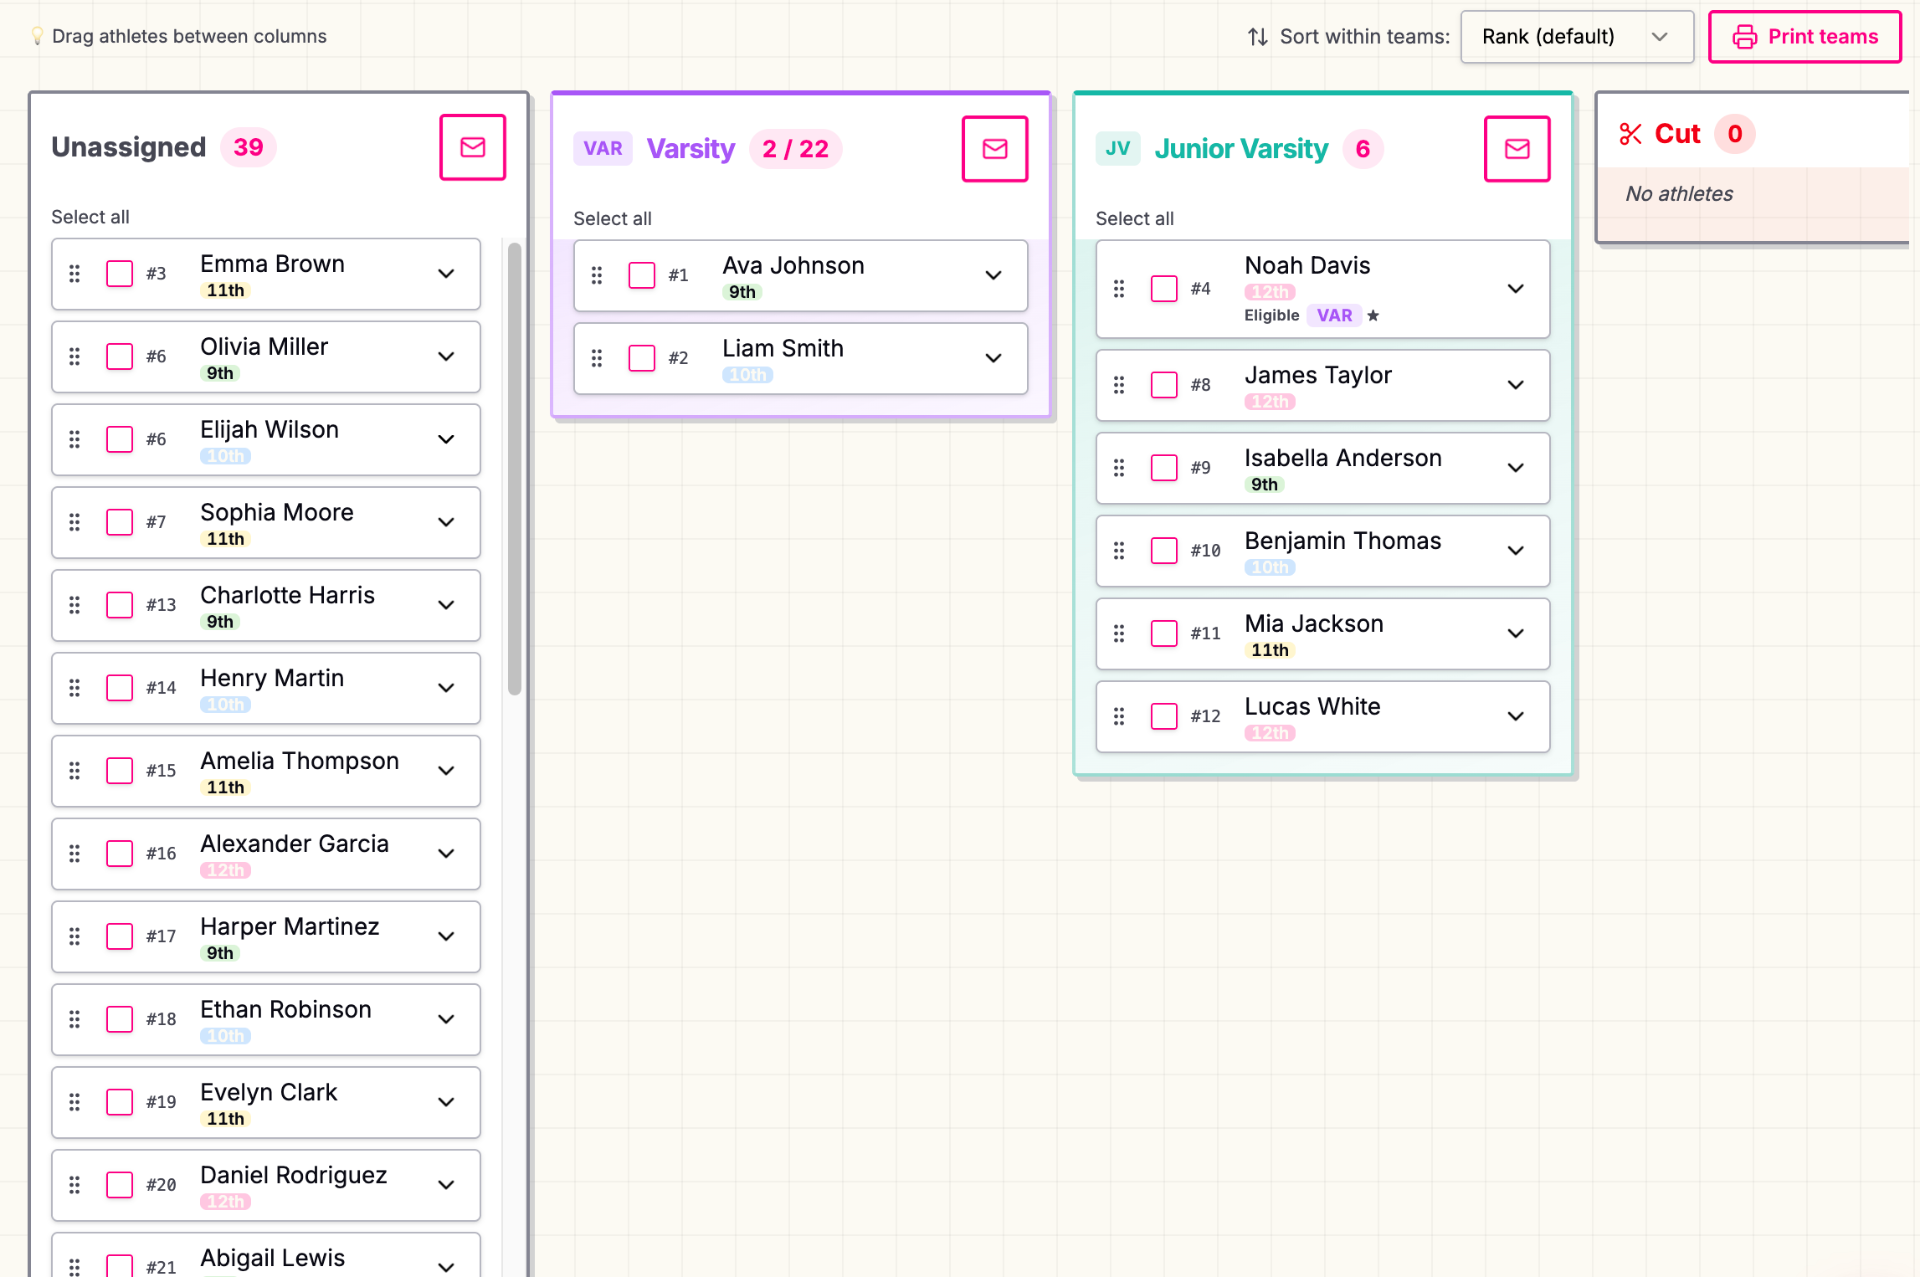Image resolution: width=1920 pixels, height=1277 pixels.
Task: Click drag handle for Liam Smith
Action: pyautogui.click(x=596, y=358)
